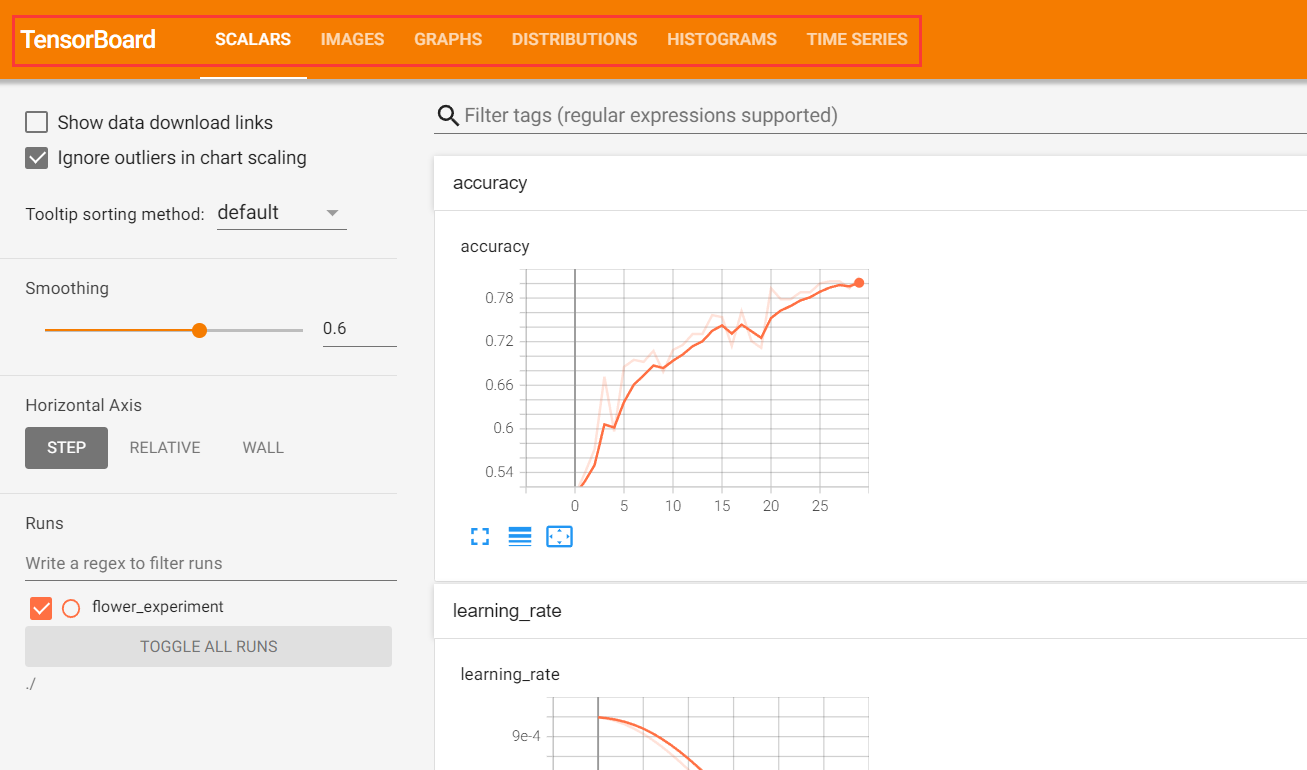This screenshot has height=770, width=1307.
Task: Uncheck Ignore outliers in chart scaling
Action: pos(36,157)
